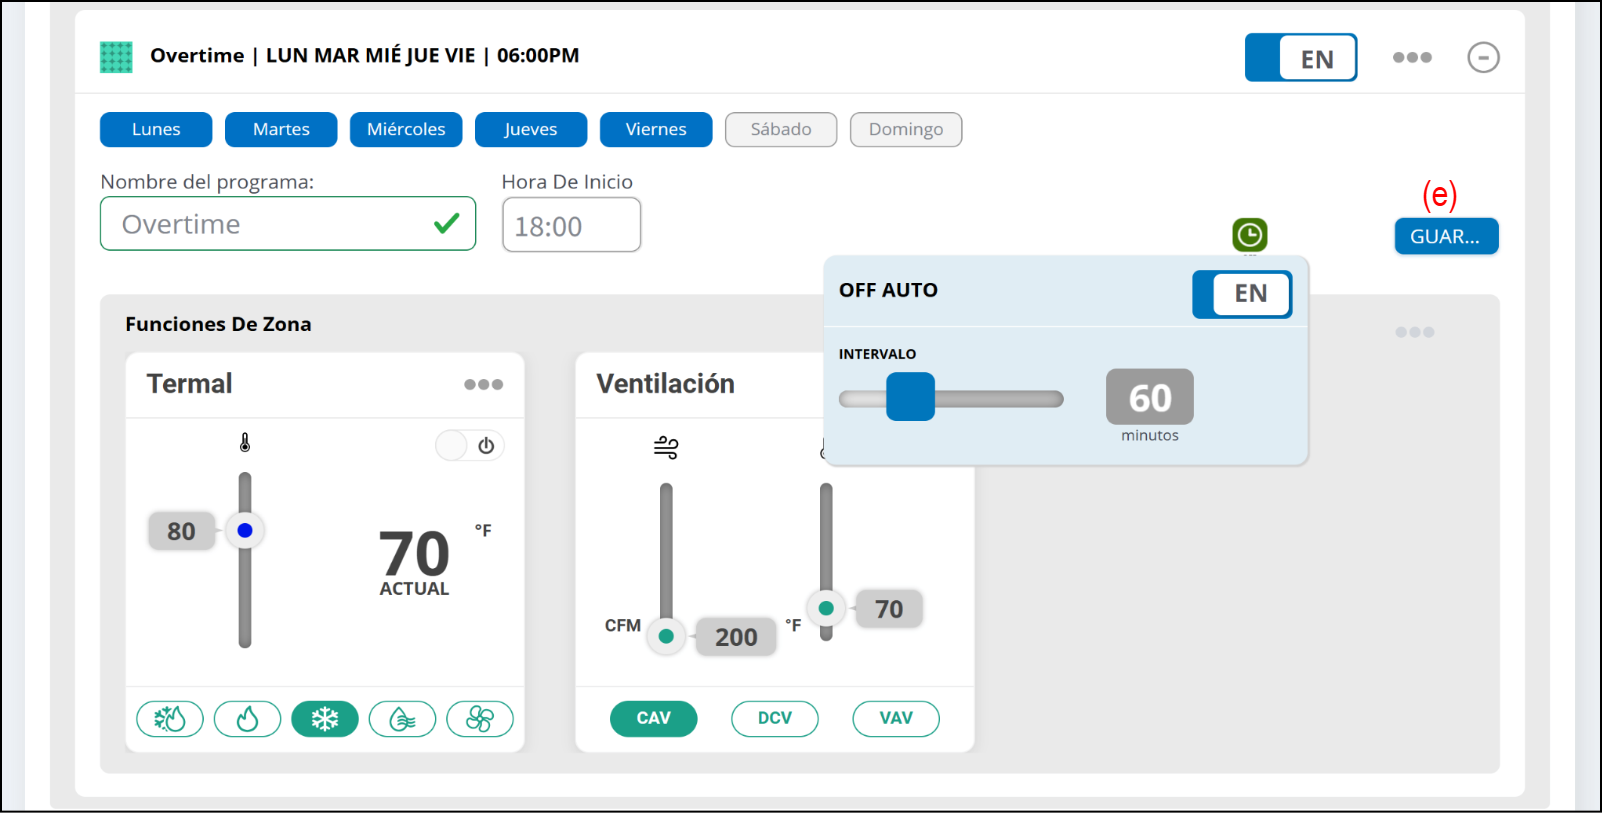This screenshot has height=814, width=1602.
Task: Open the Funciones De Zona options menu
Action: tap(1414, 332)
